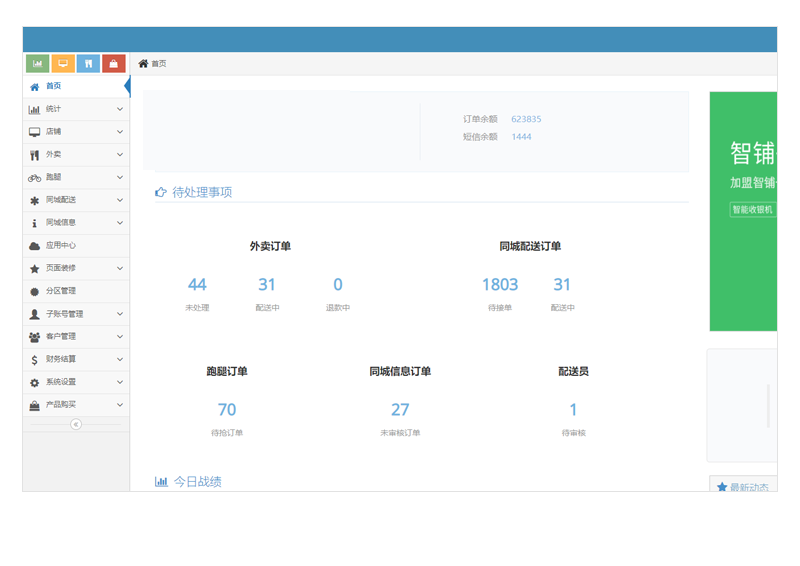The image size is (800, 566).
Task: Click the dollar icon beside 财务结算
Action: tap(34, 360)
